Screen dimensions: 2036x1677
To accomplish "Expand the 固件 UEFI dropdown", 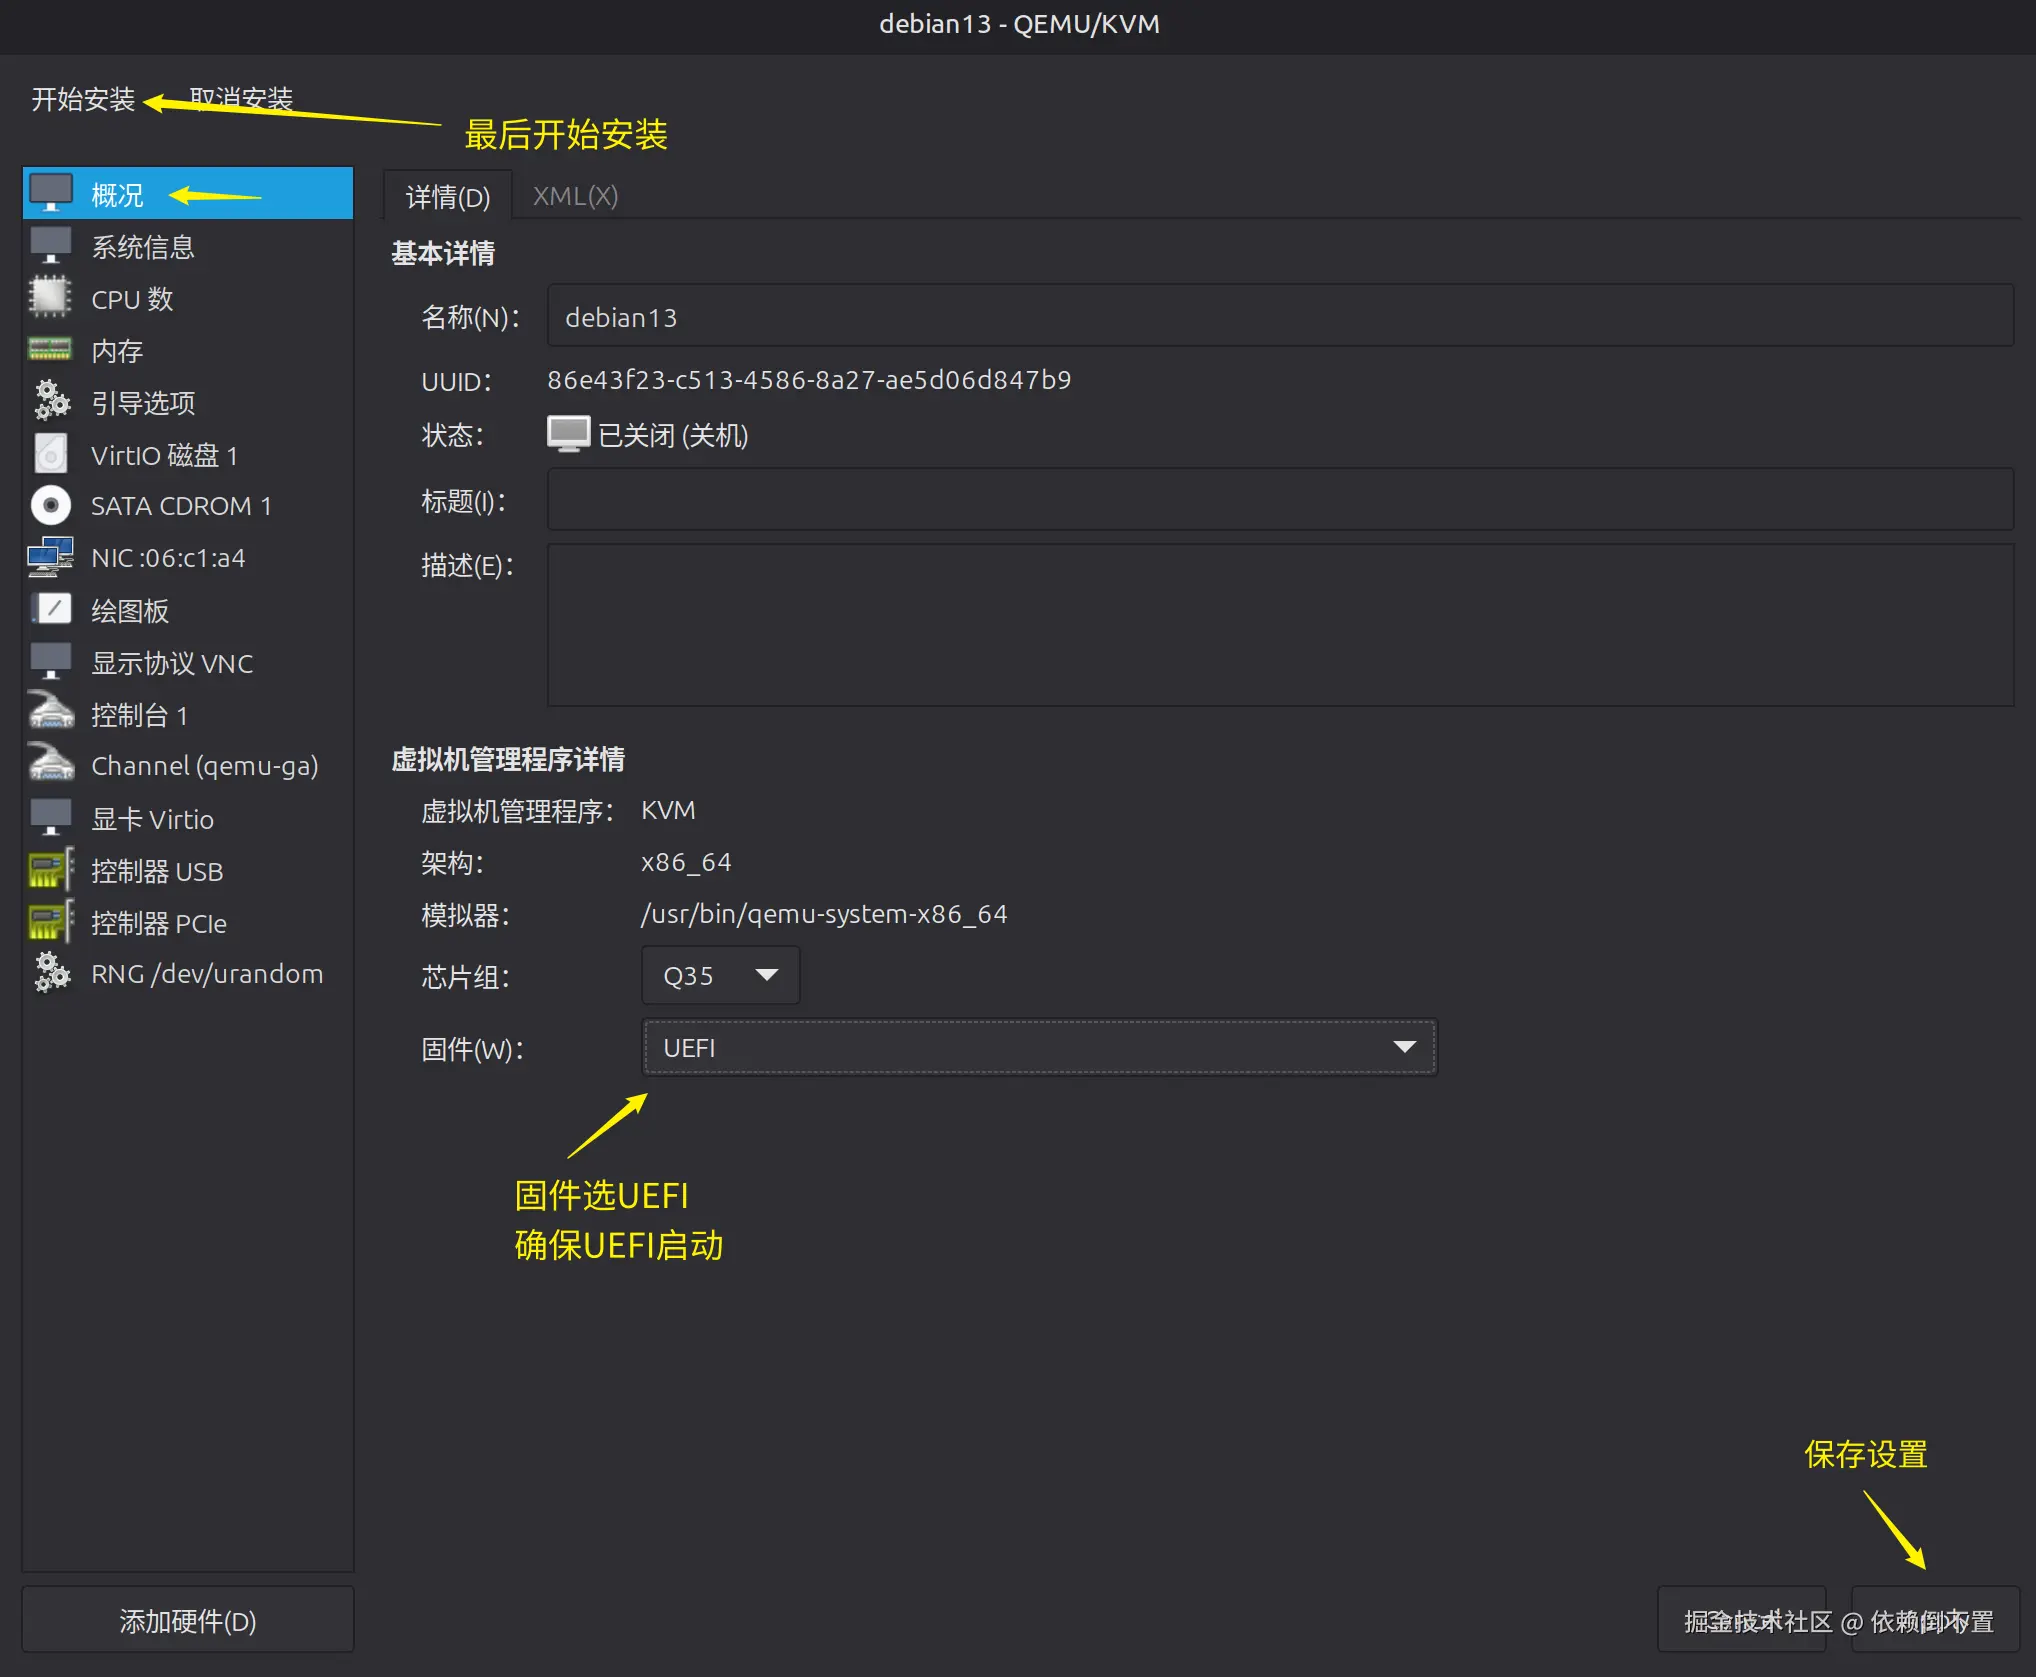I will coord(1039,1047).
